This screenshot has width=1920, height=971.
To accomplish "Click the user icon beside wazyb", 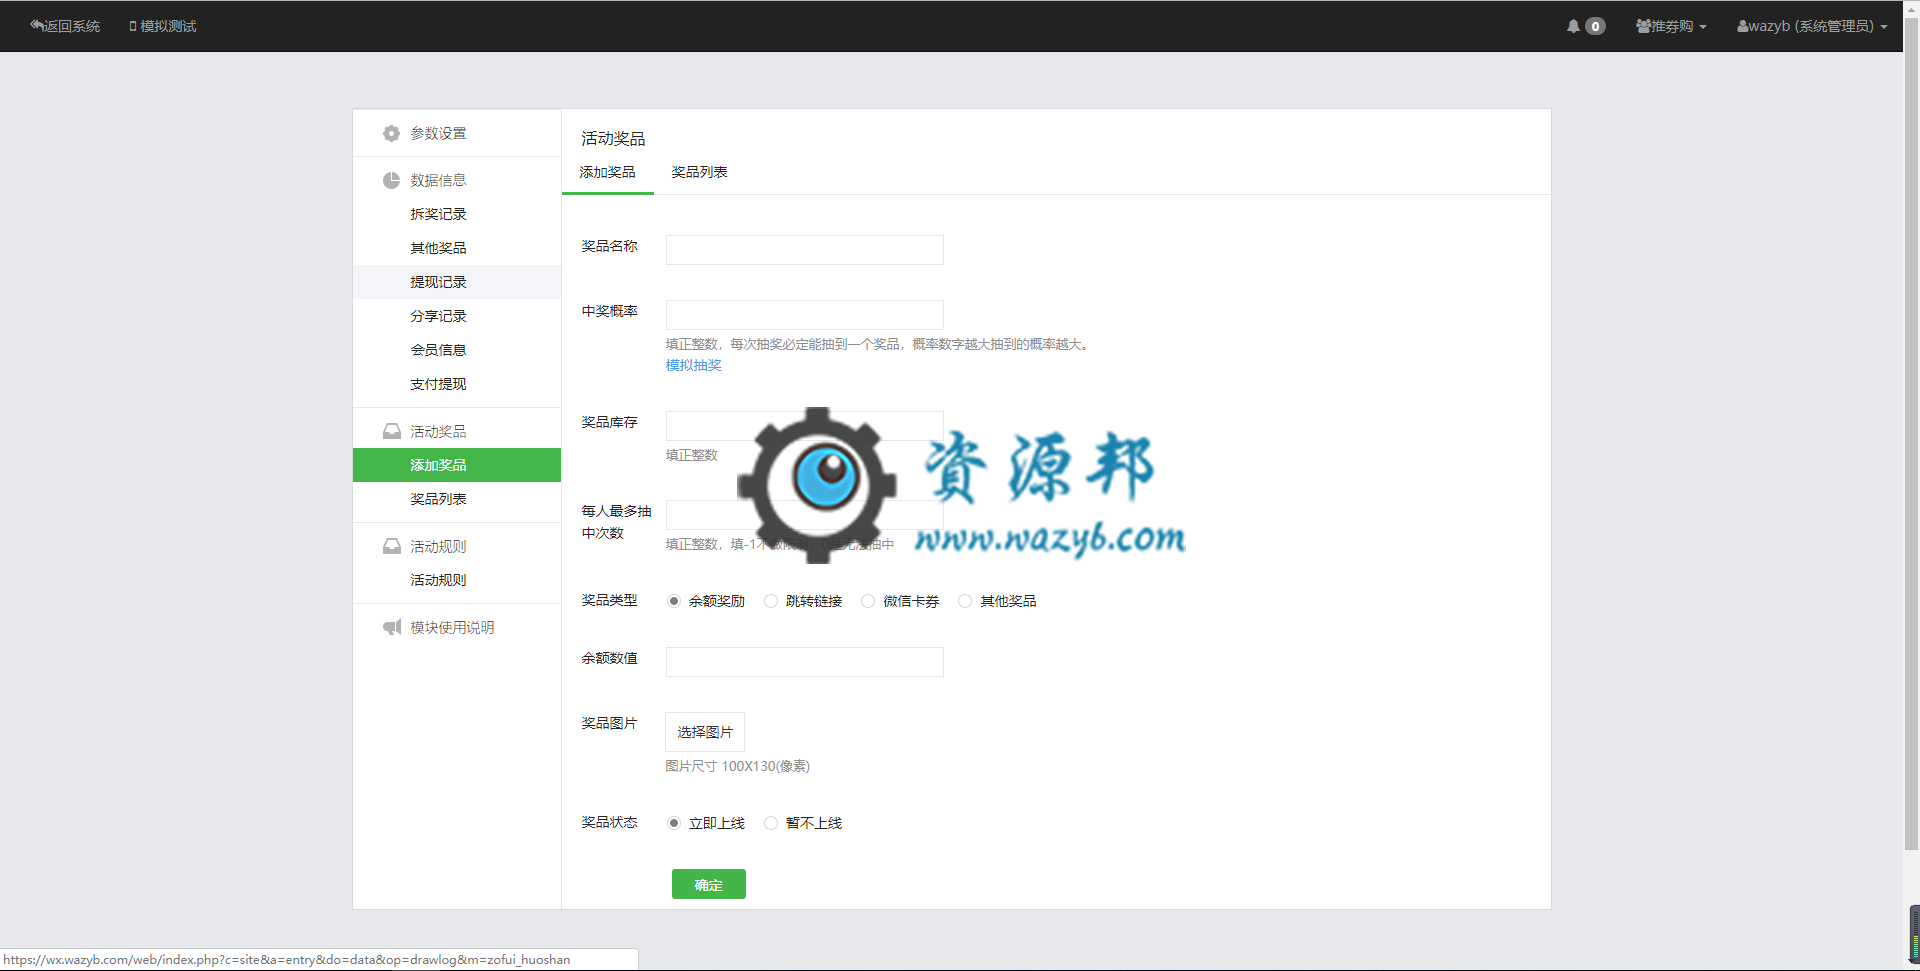I will (x=1742, y=26).
